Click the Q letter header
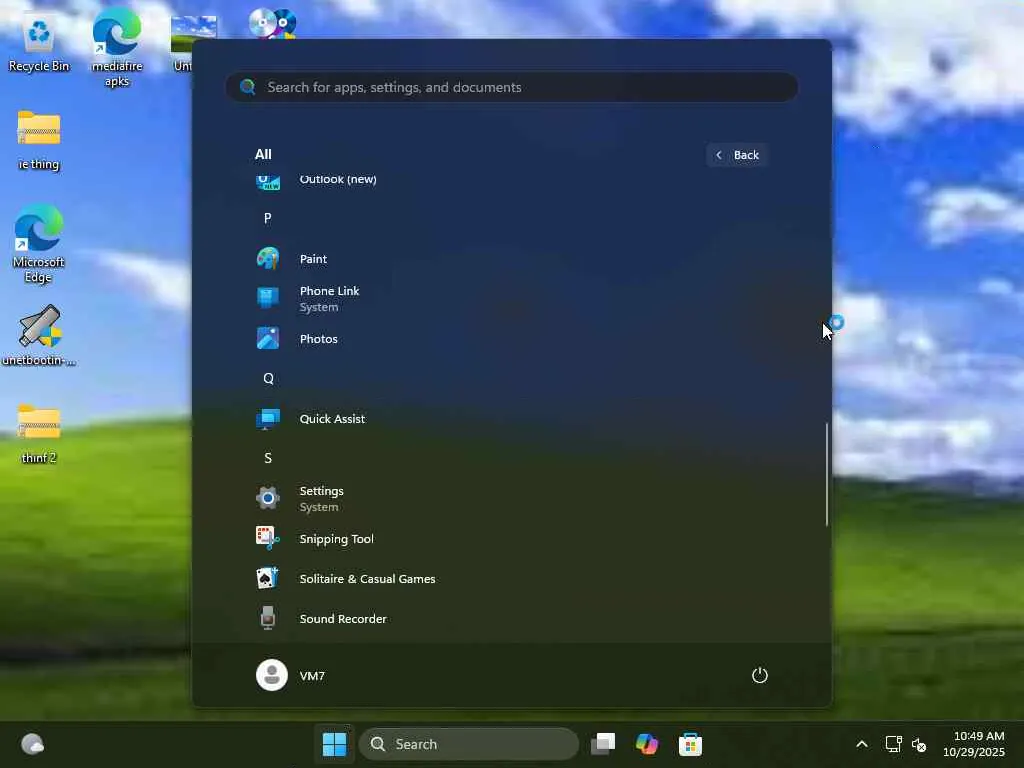1024x768 pixels. pos(268,379)
